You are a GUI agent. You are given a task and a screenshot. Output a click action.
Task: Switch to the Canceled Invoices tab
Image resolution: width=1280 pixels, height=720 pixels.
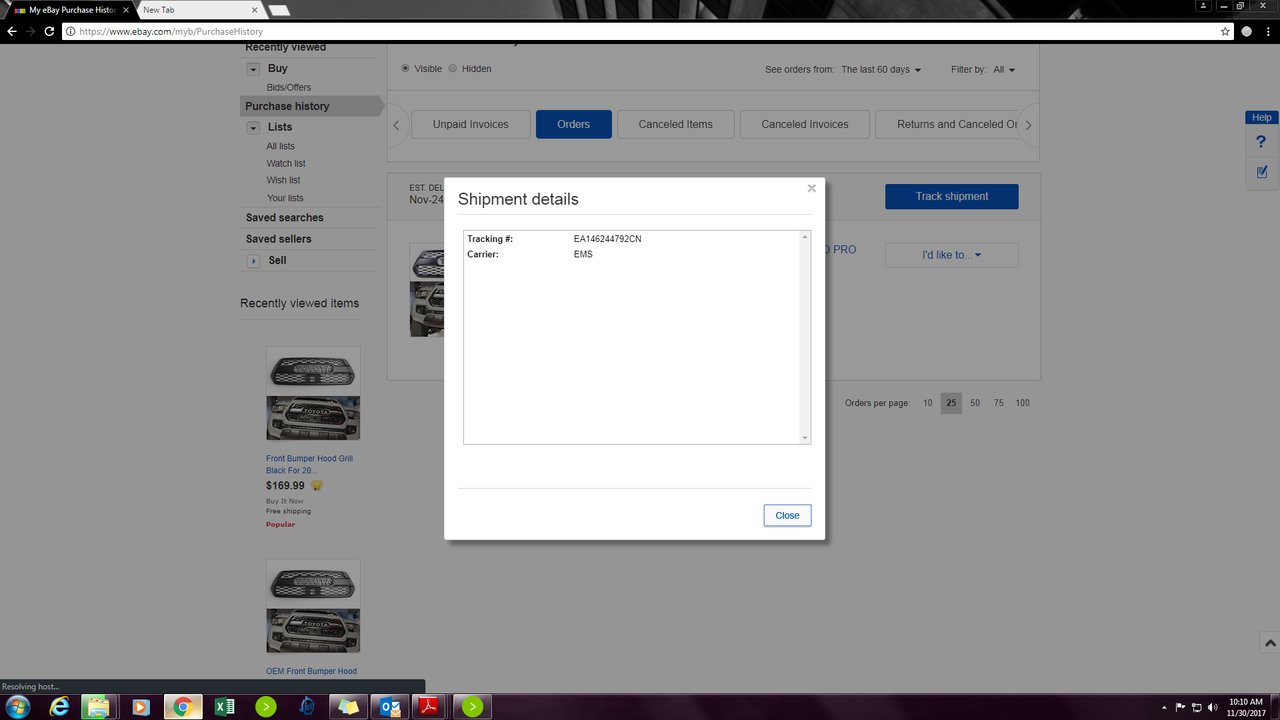click(x=805, y=124)
